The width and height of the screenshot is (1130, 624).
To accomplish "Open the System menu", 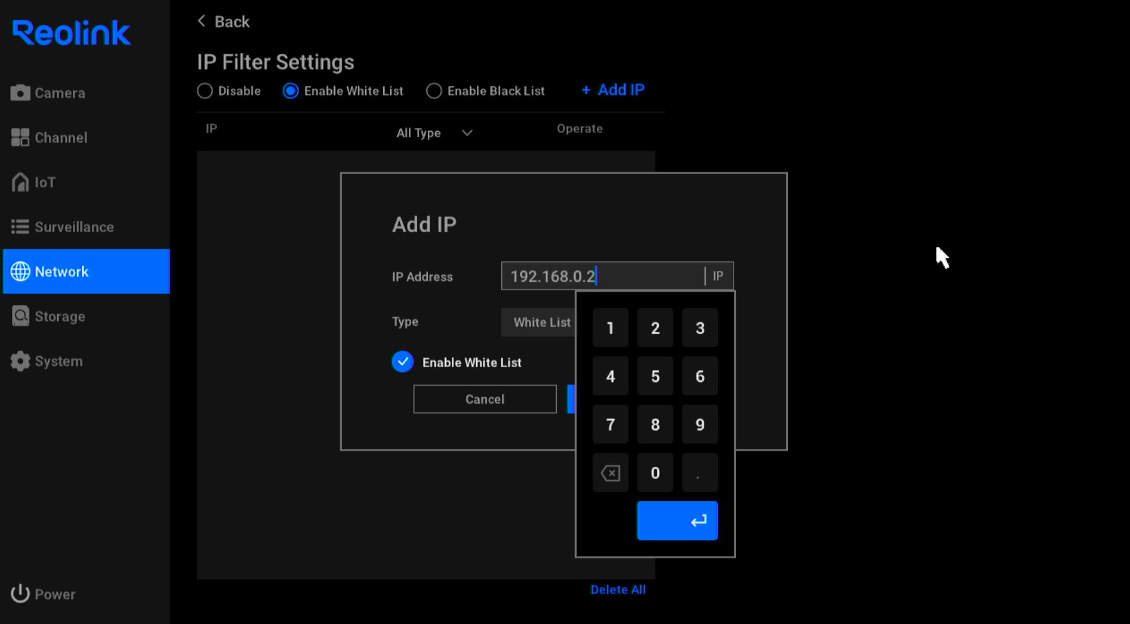I will click(85, 361).
